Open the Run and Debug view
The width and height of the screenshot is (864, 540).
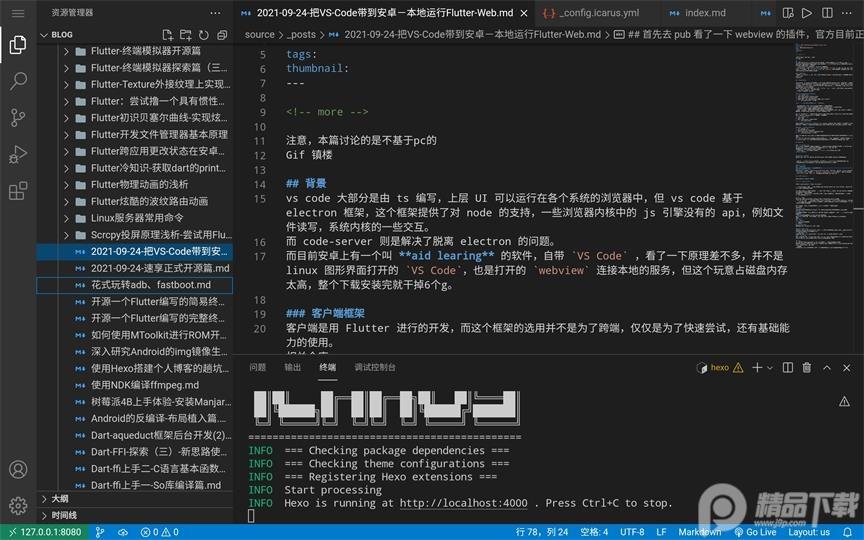[x=17, y=154]
